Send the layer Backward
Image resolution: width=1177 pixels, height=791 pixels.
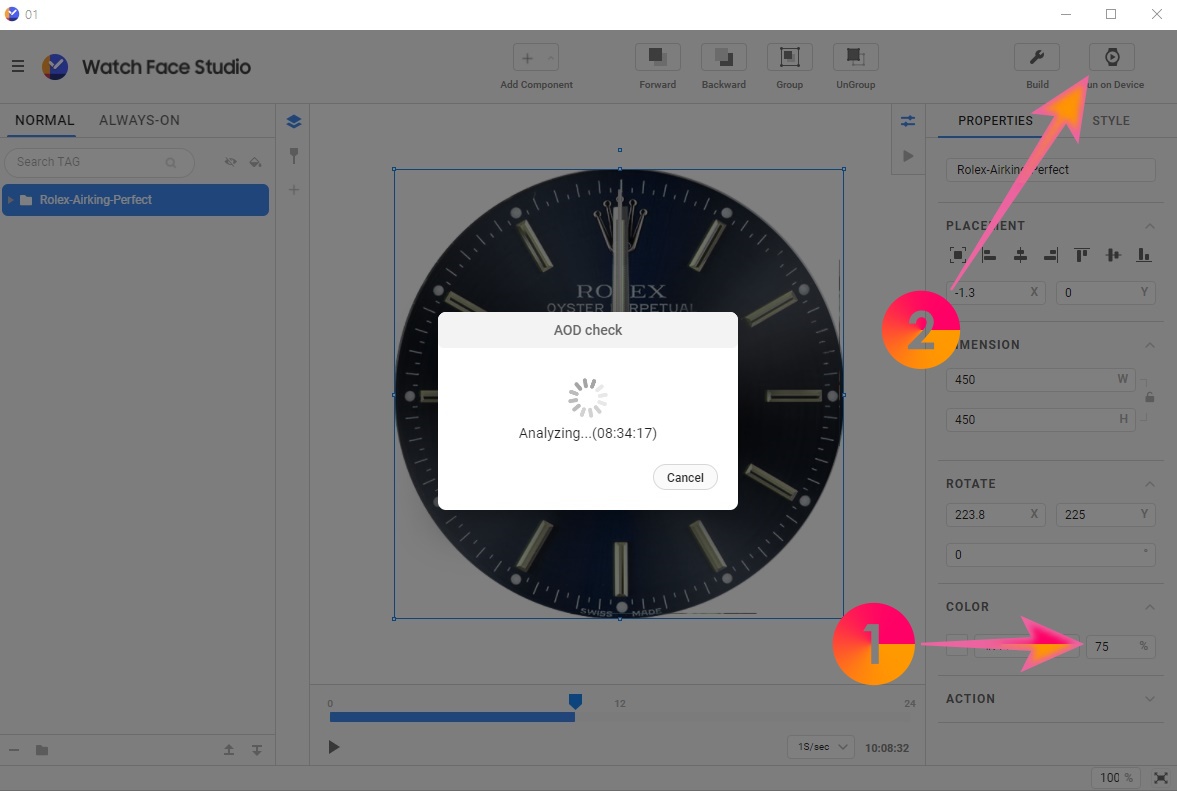(x=724, y=57)
